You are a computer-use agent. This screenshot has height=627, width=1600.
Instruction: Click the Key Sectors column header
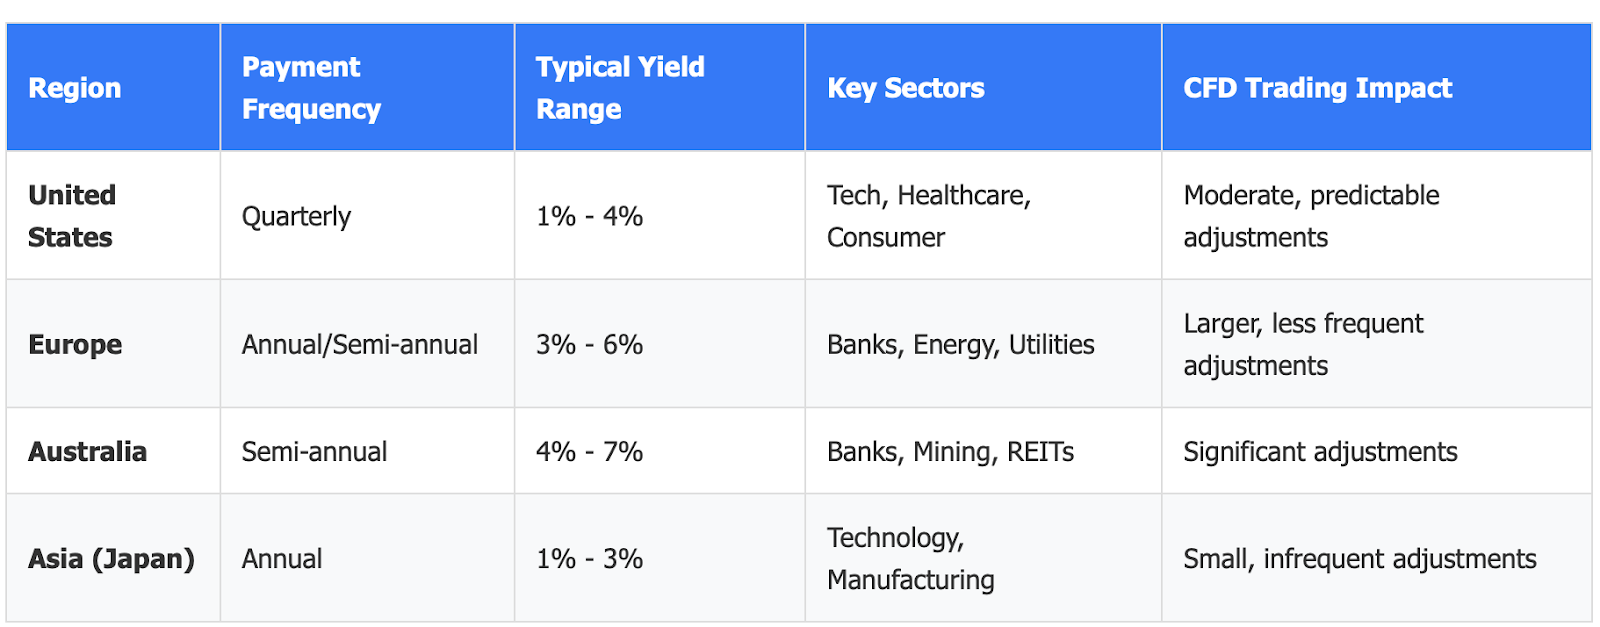point(906,88)
